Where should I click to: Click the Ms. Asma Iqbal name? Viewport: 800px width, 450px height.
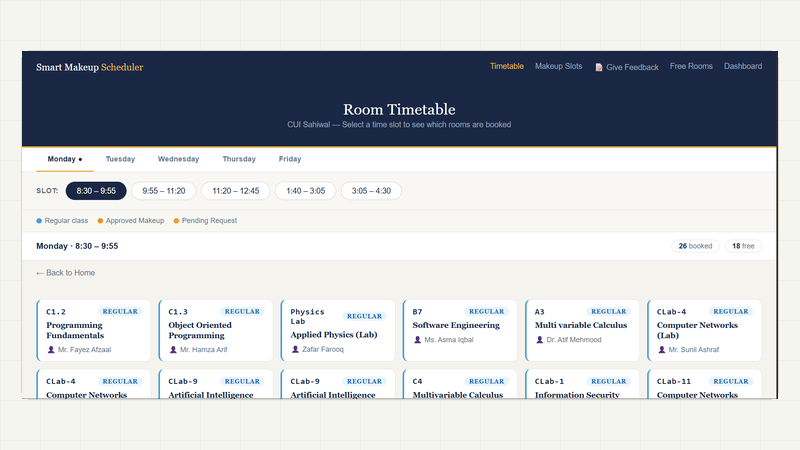tap(449, 339)
